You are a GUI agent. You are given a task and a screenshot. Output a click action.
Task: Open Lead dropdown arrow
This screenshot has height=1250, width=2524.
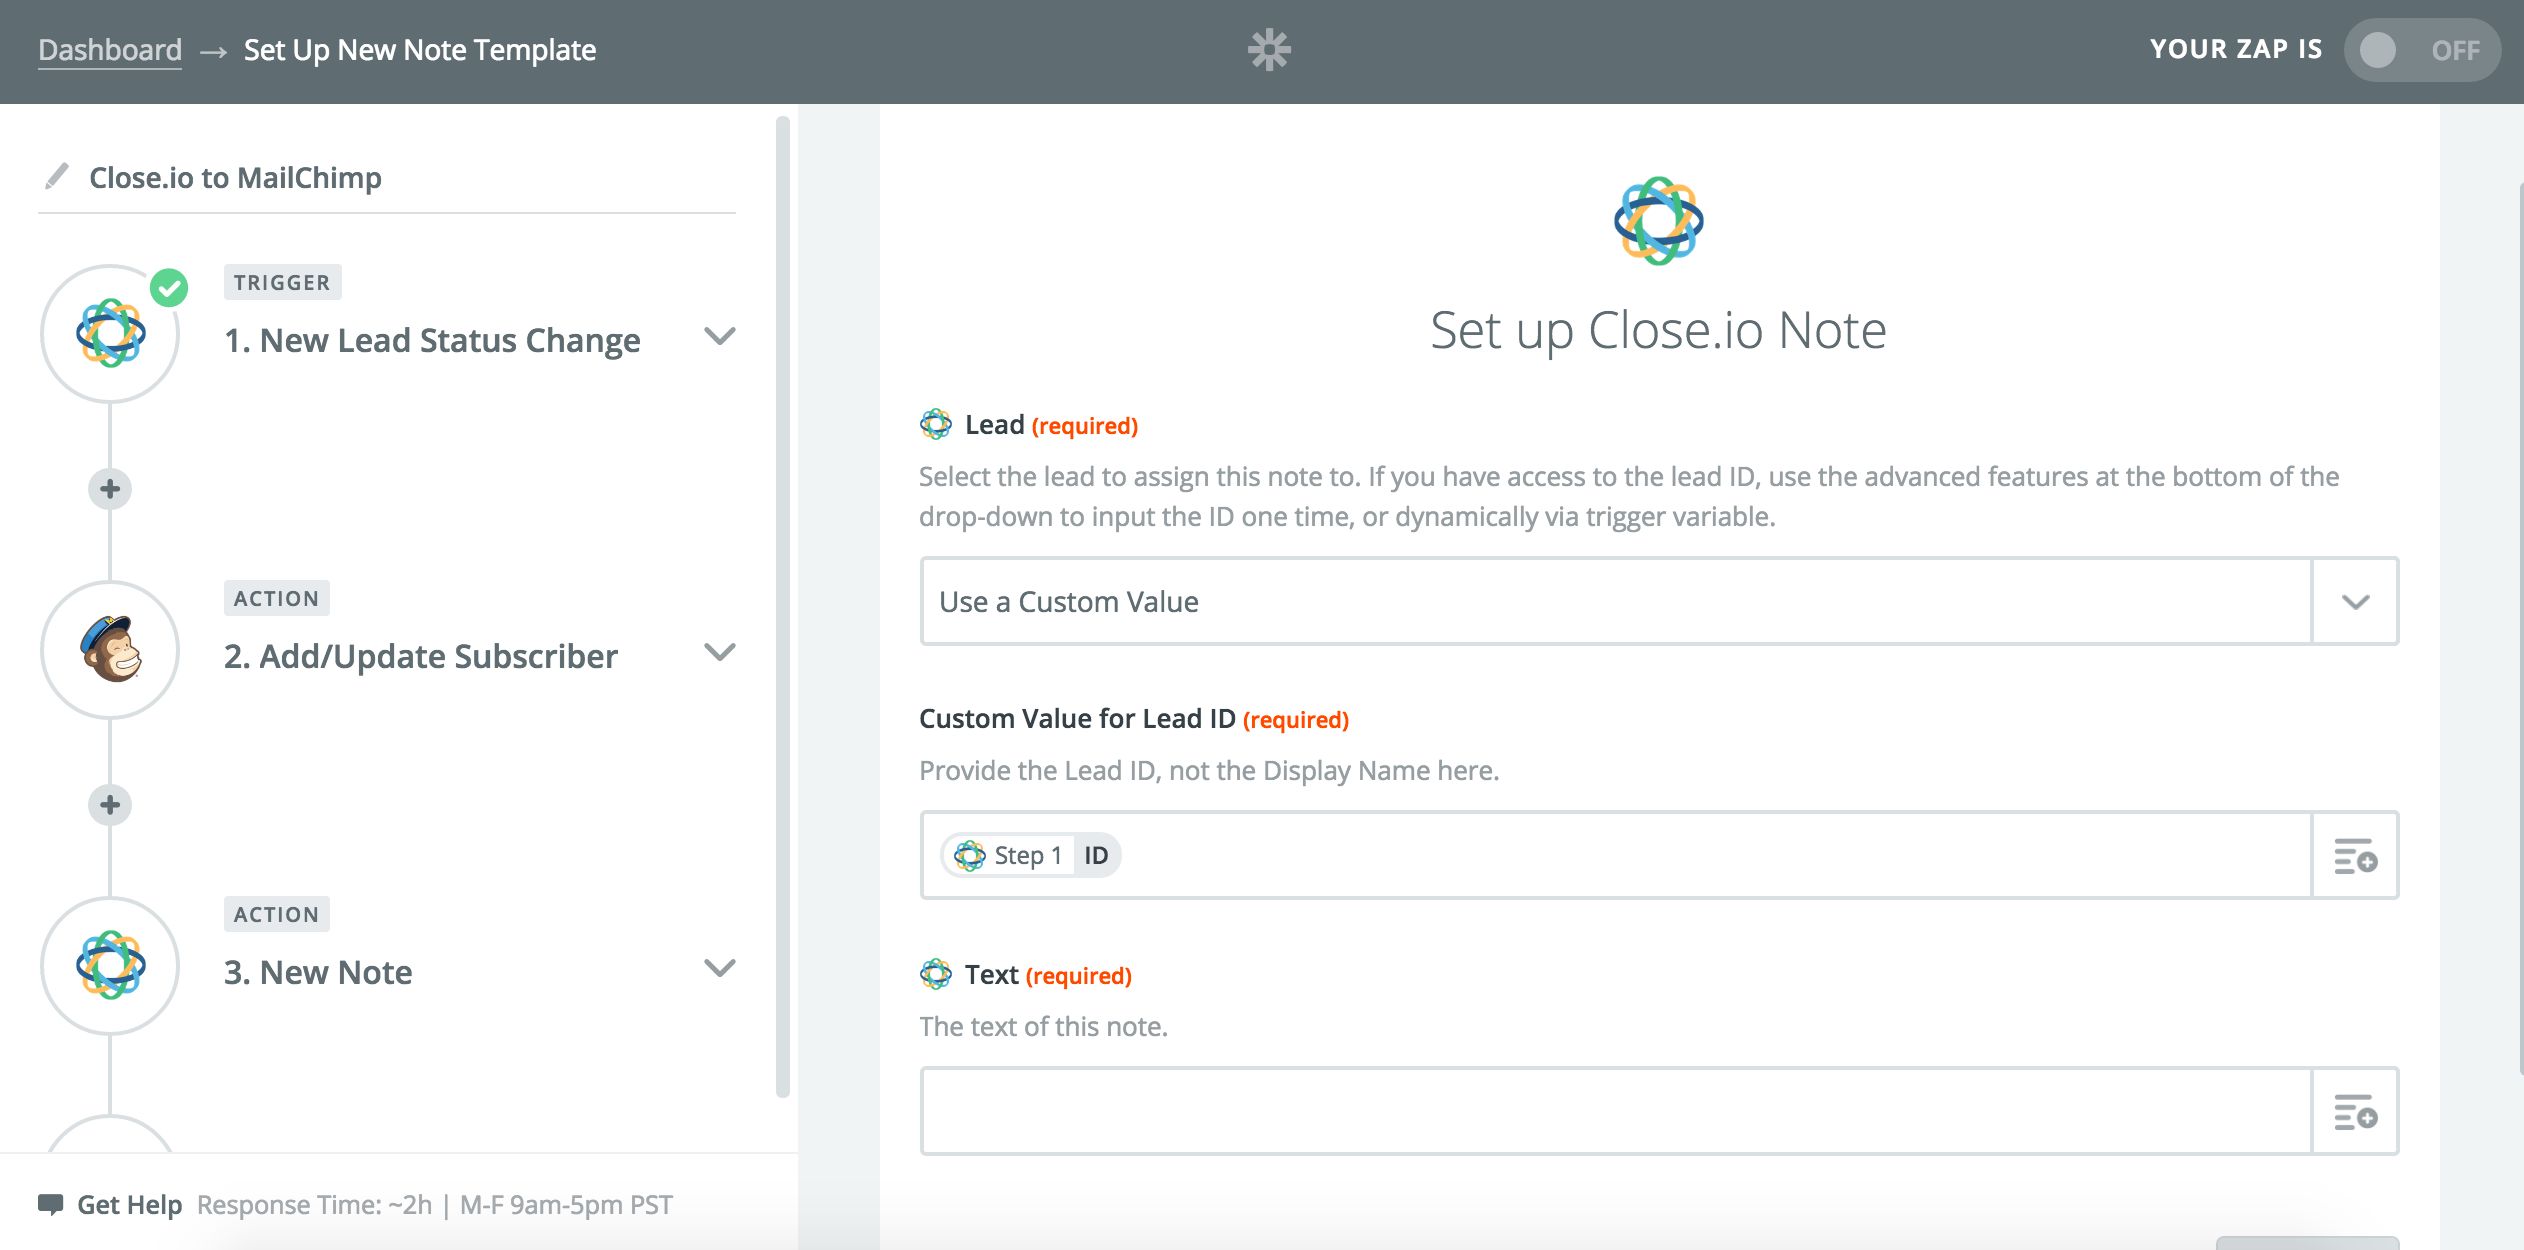pos(2355,602)
